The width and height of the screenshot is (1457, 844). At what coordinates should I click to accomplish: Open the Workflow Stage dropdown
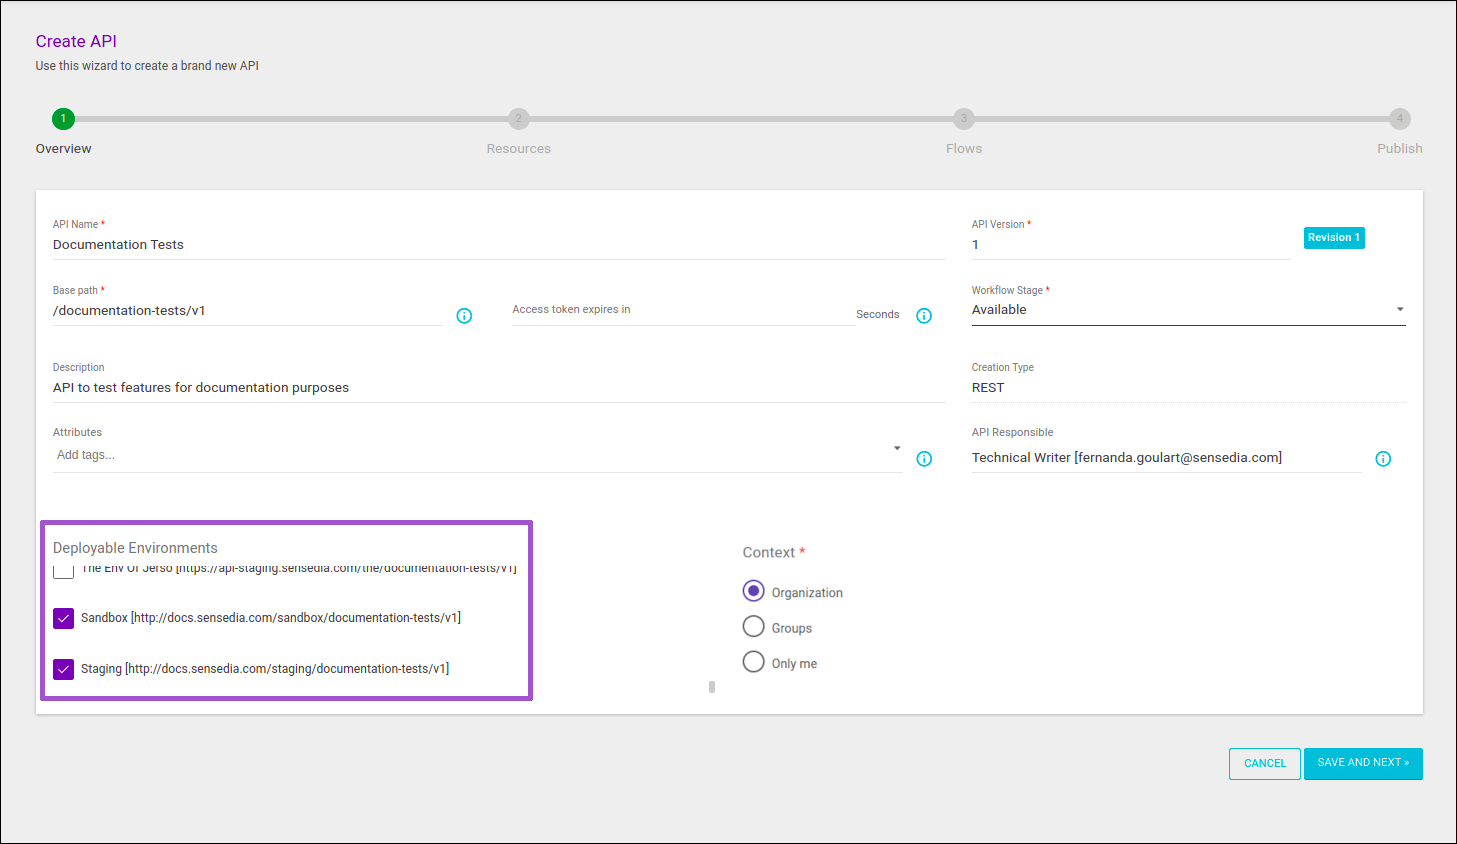point(1400,309)
